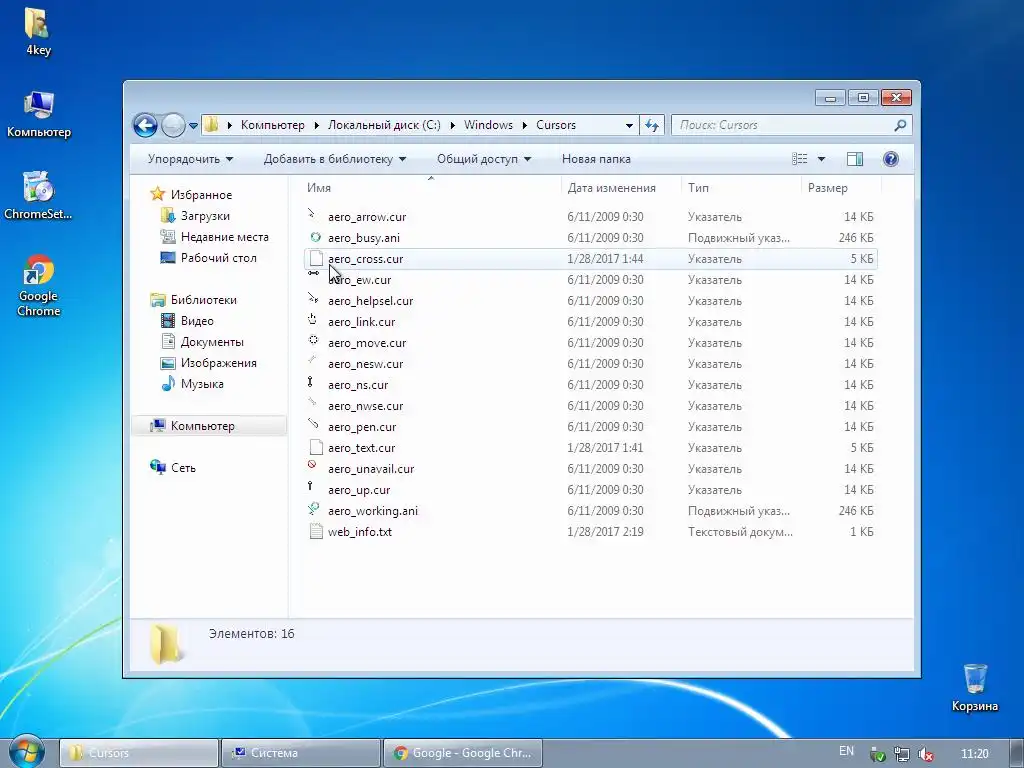The width and height of the screenshot is (1024, 768).
Task: Switch to Система taskbar window
Action: click(301, 753)
